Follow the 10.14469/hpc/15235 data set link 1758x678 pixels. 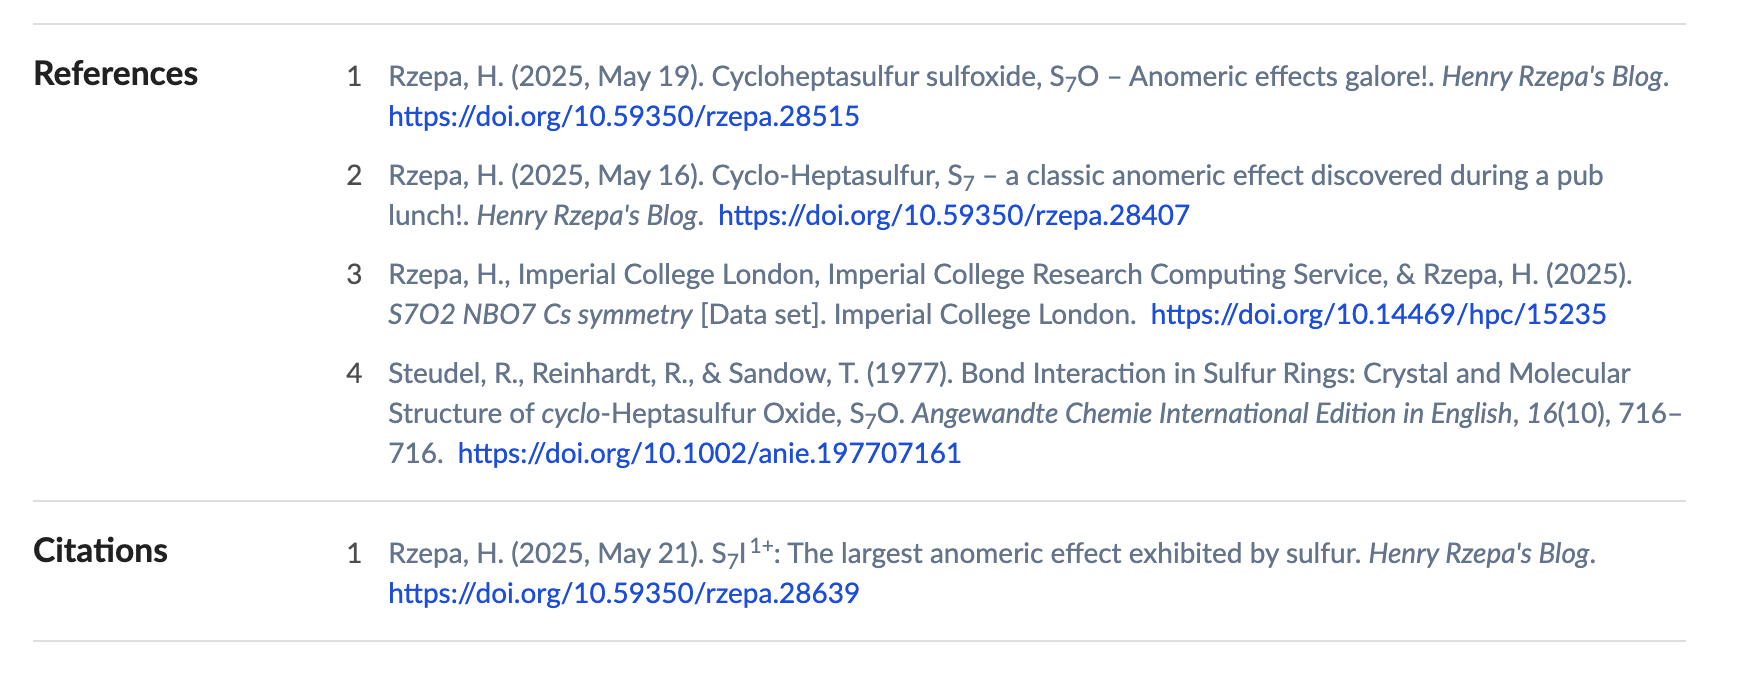(1378, 315)
